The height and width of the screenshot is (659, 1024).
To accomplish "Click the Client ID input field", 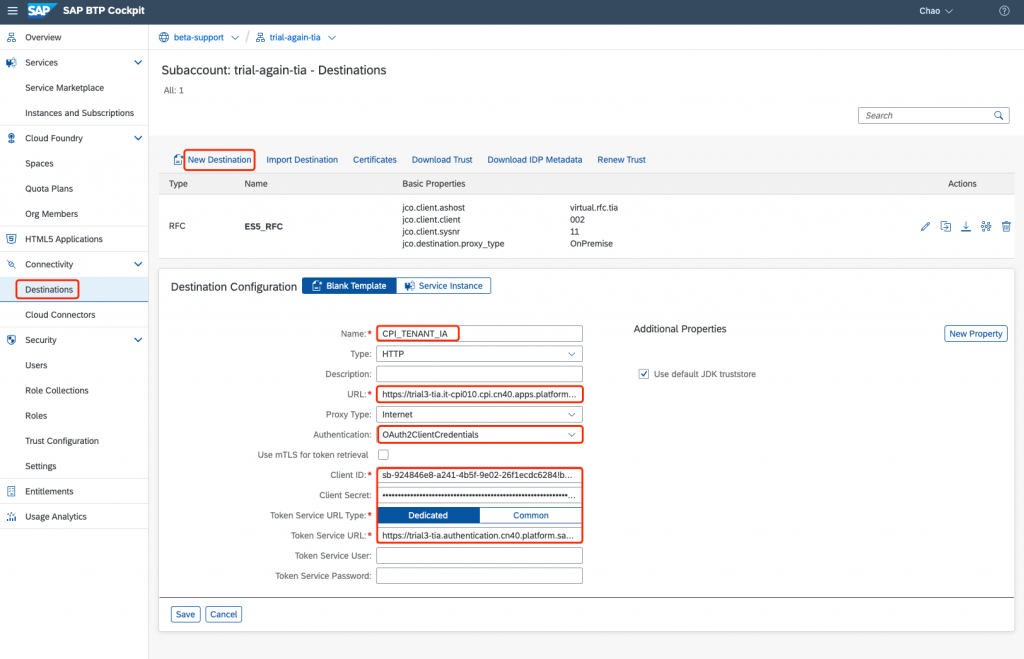I will pyautogui.click(x=479, y=475).
